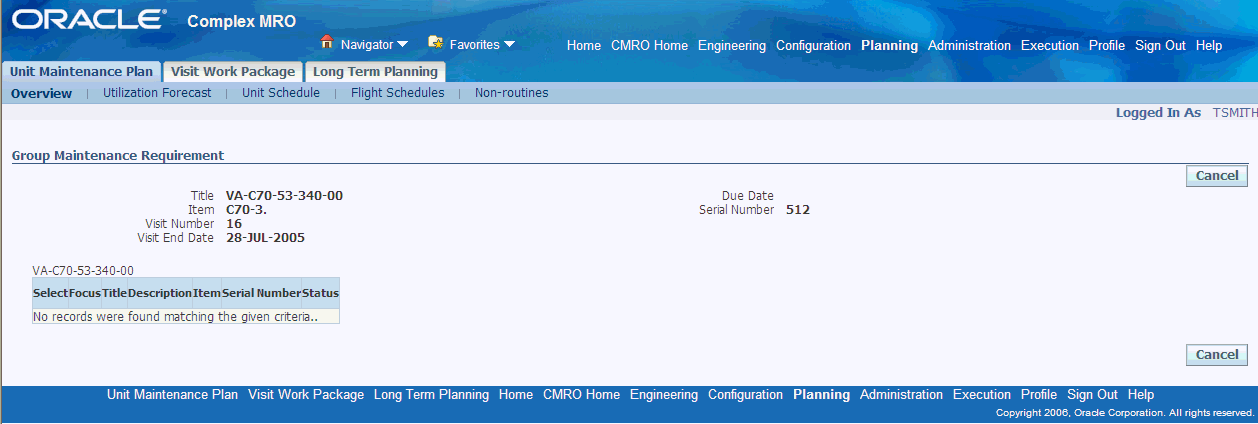Viewport: 1258px width, 424px height.
Task: Open the Flight Schedules subtab
Action: coord(397,93)
